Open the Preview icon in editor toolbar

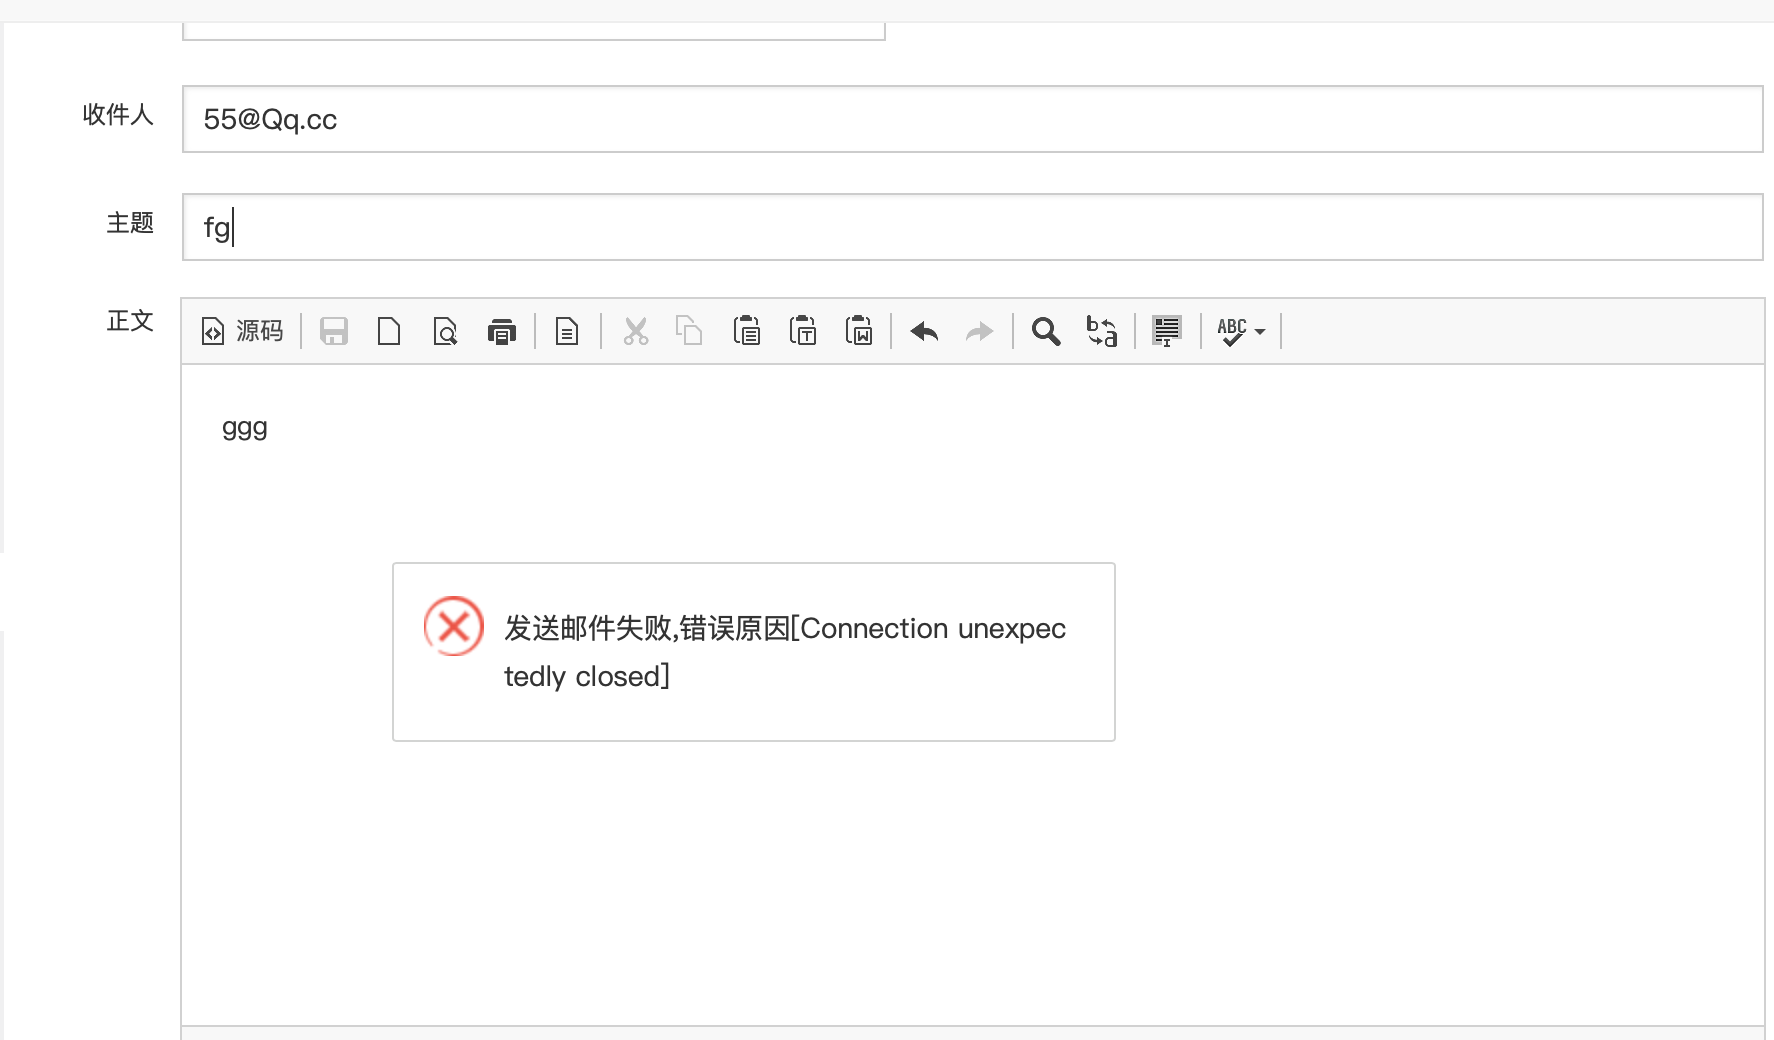click(x=445, y=331)
